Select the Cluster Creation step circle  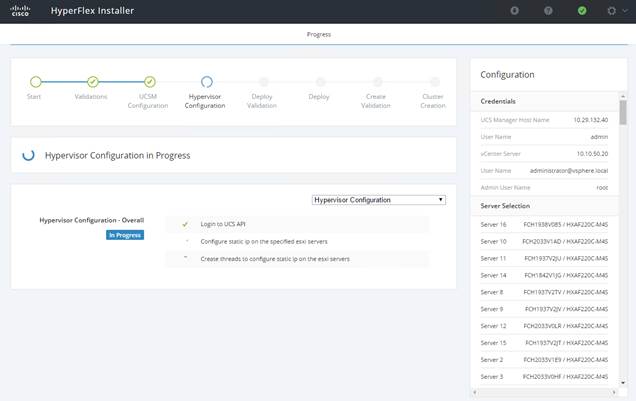pyautogui.click(x=434, y=82)
